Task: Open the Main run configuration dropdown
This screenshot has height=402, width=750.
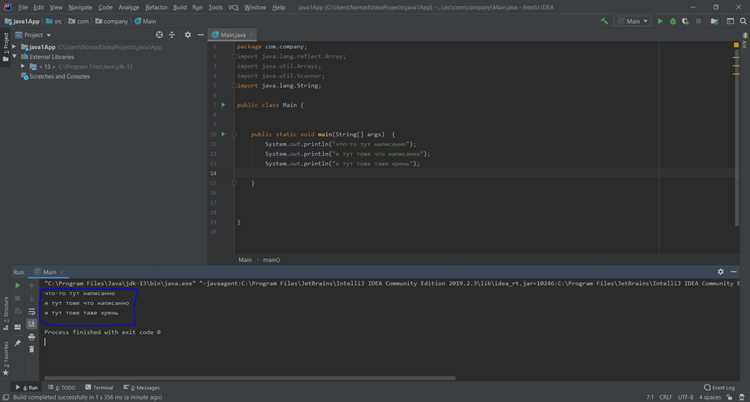Action: (x=633, y=21)
